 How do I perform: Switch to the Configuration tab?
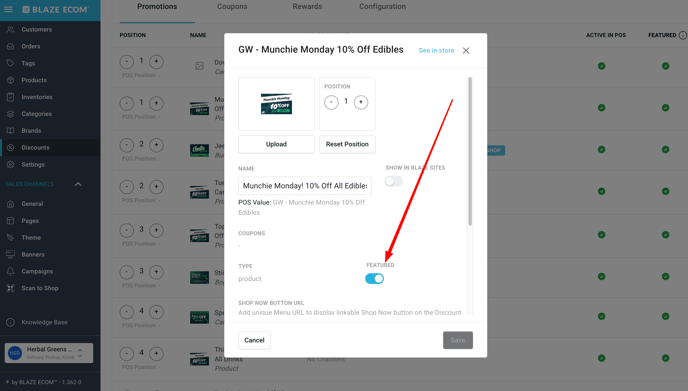point(382,7)
